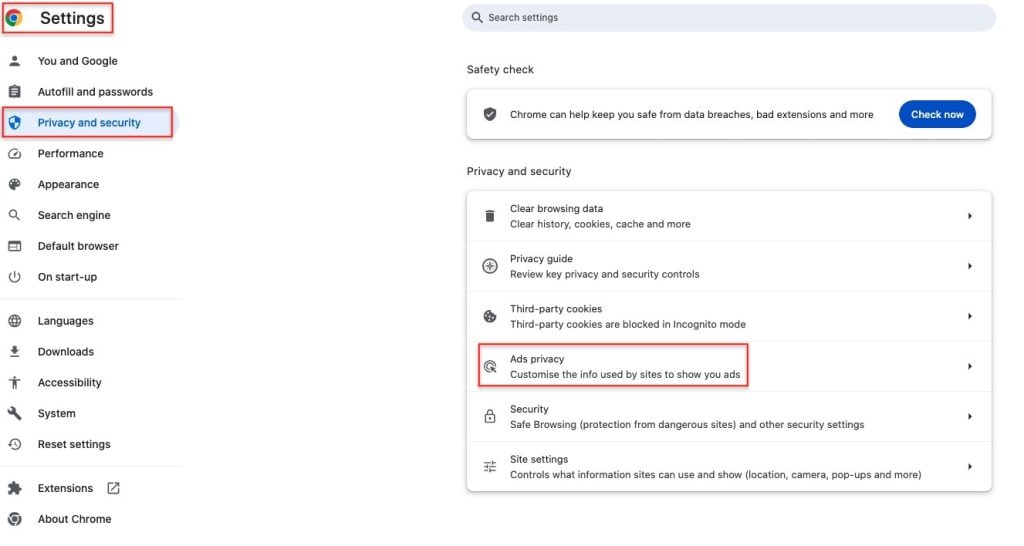
Task: Expand the Security row arrow
Action: (969, 417)
